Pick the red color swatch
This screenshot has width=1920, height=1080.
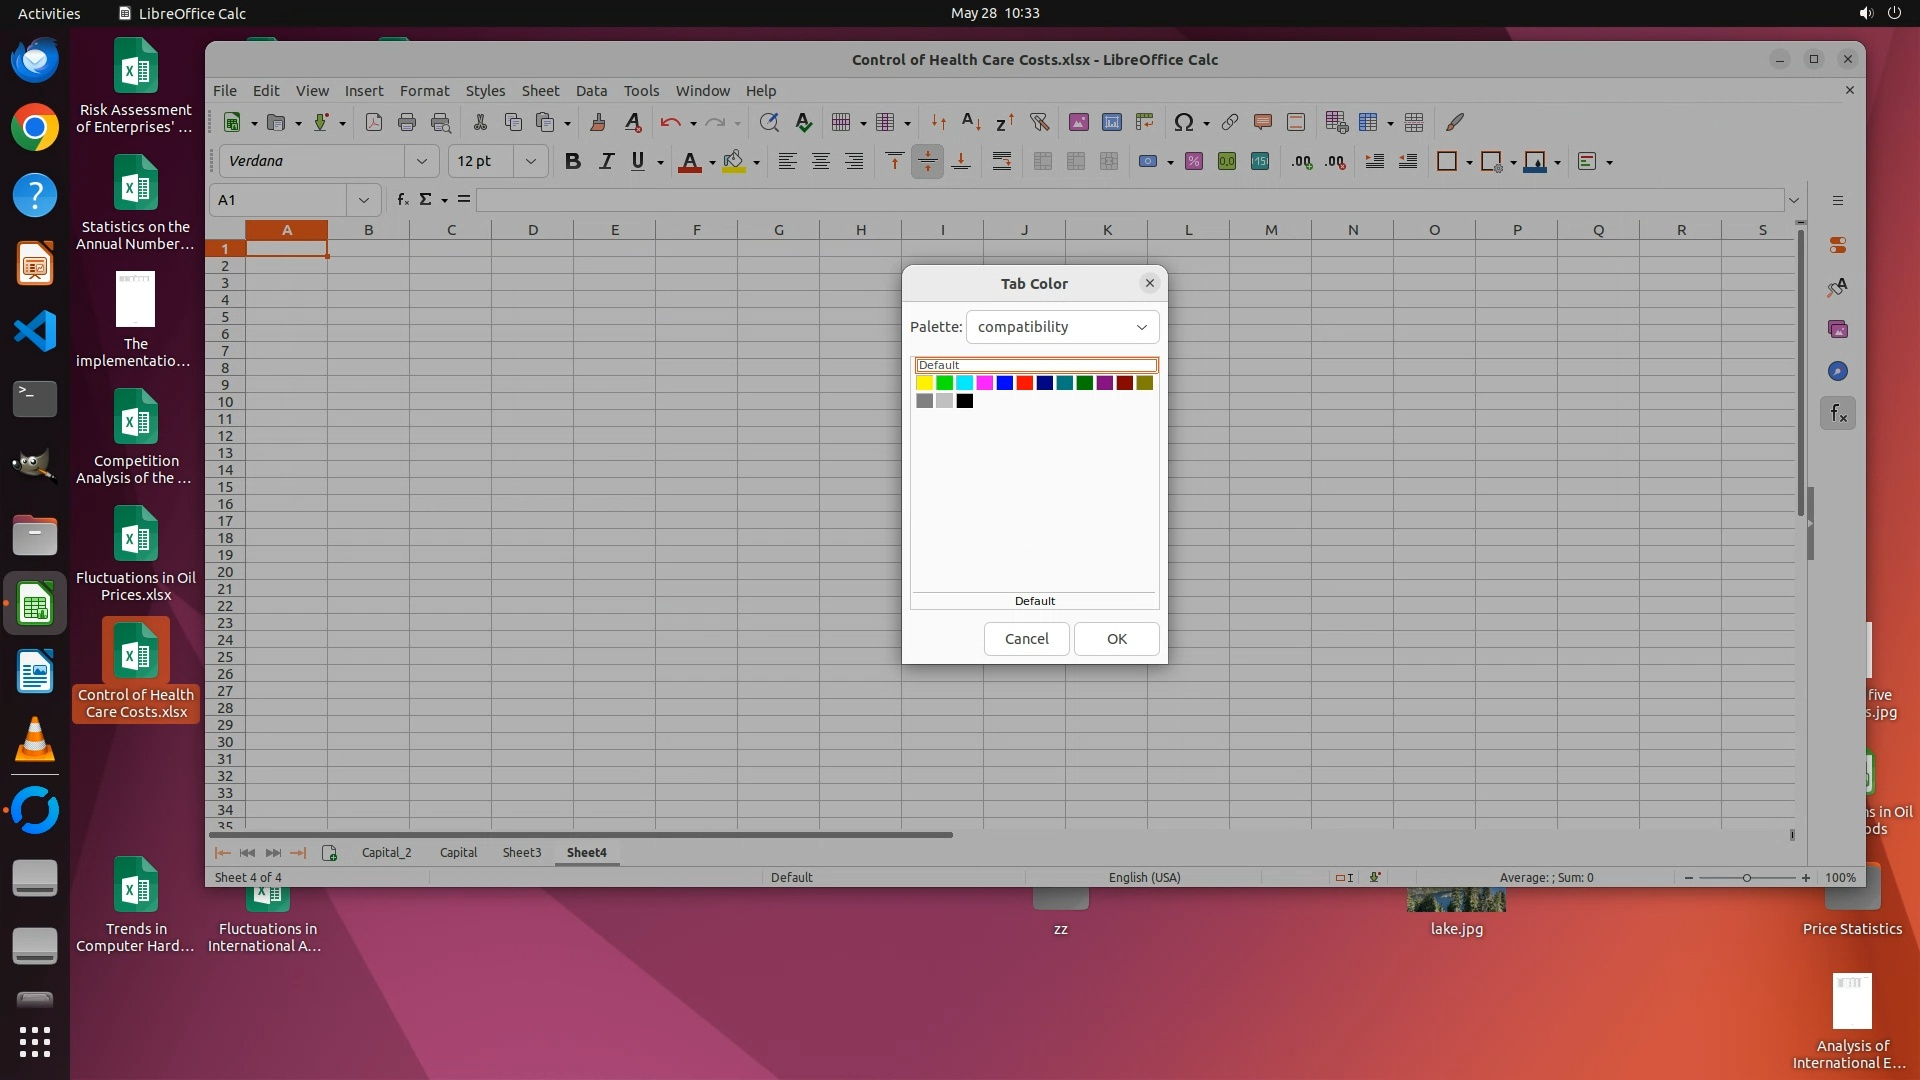click(x=1024, y=383)
